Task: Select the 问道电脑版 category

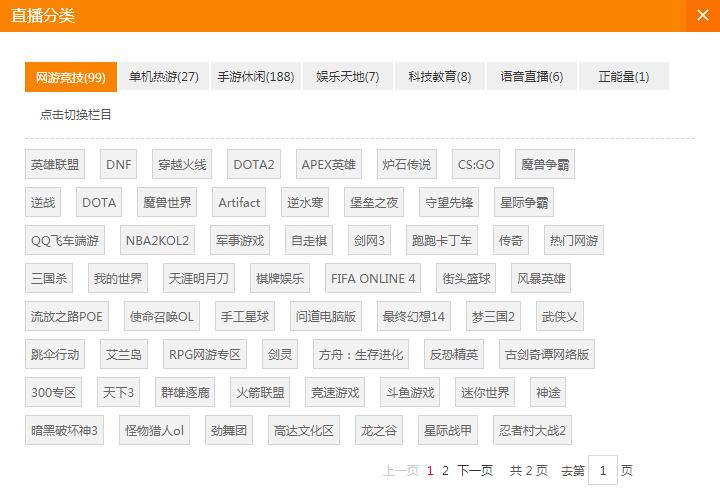Action: coord(326,316)
